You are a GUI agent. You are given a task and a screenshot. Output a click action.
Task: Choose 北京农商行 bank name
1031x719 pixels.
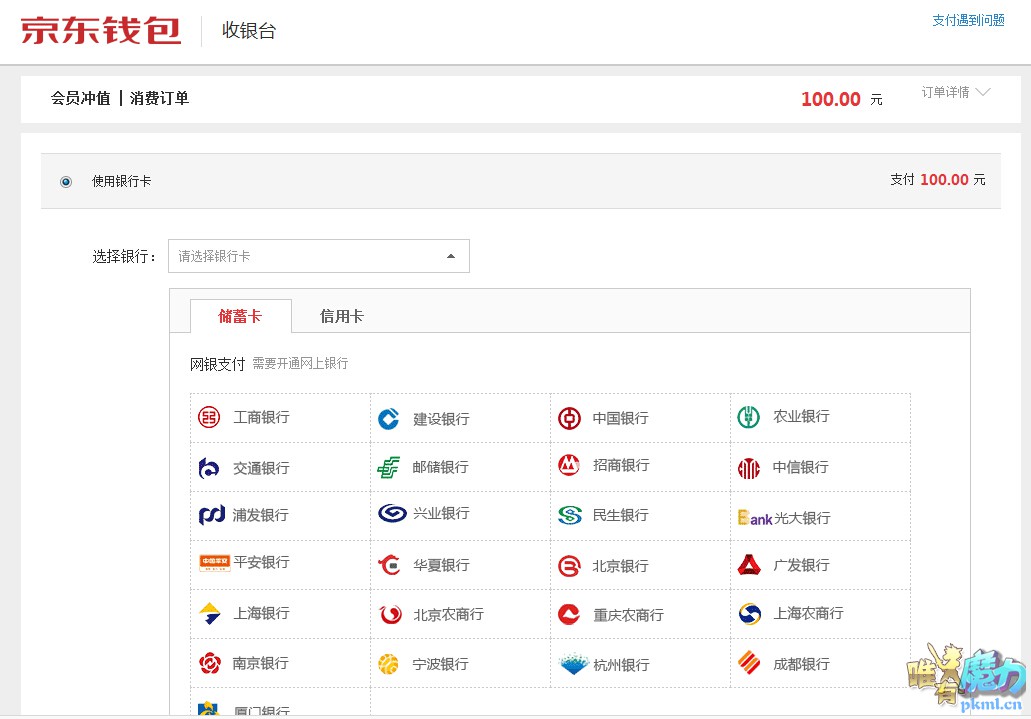tap(448, 614)
